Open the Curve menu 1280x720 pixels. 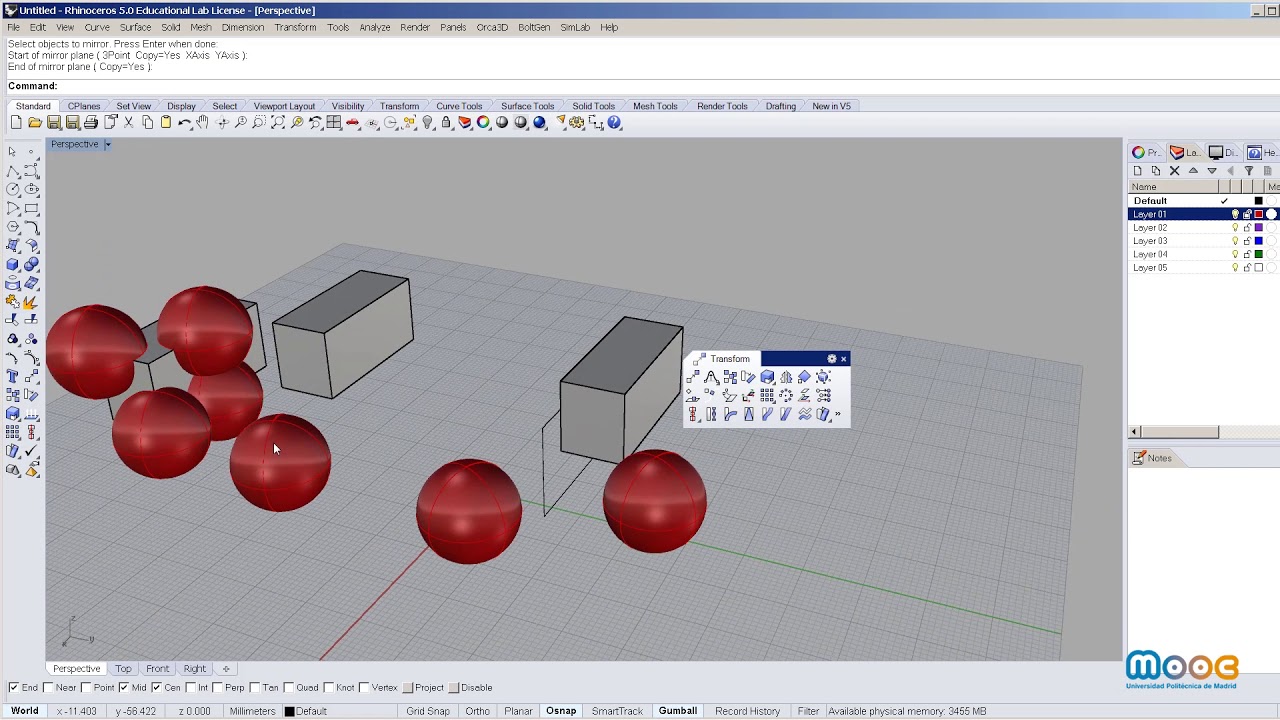point(96,27)
